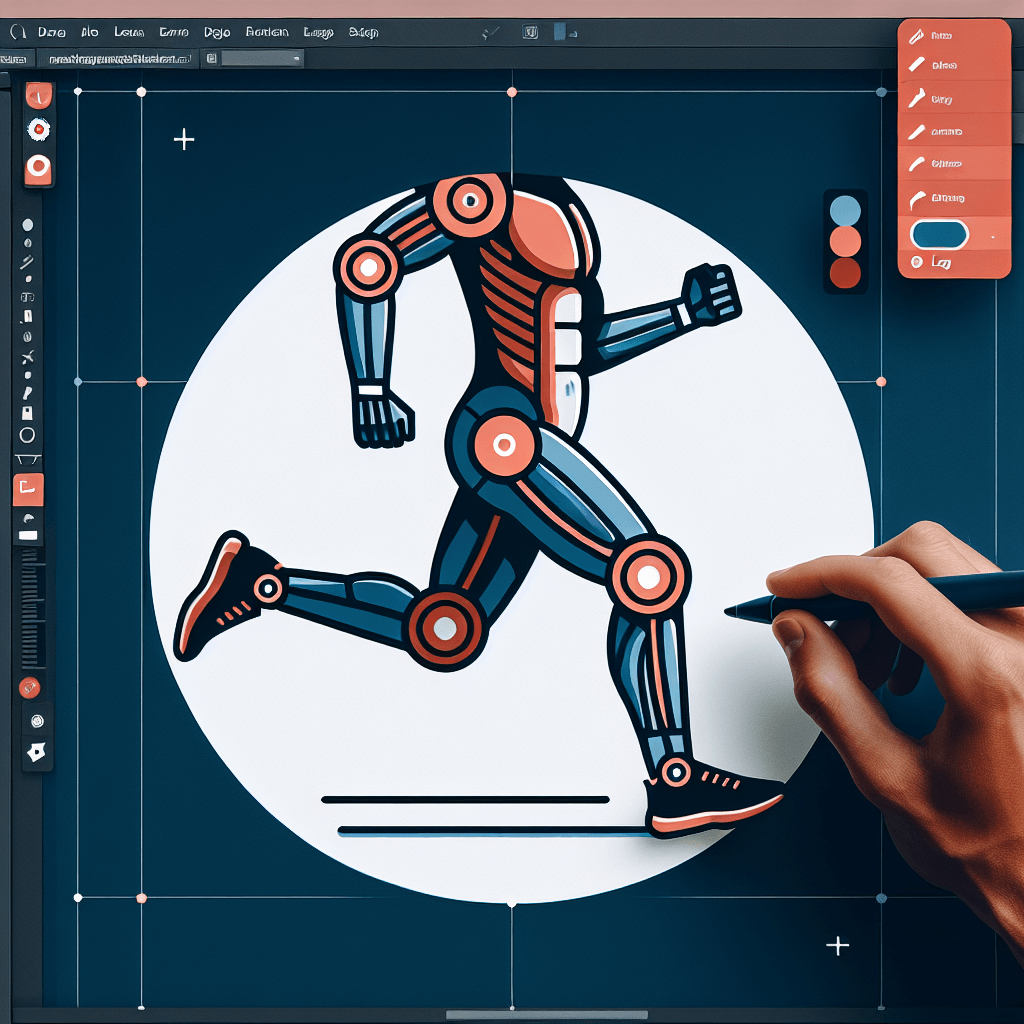Pick the light blue color swatch

coord(845,210)
